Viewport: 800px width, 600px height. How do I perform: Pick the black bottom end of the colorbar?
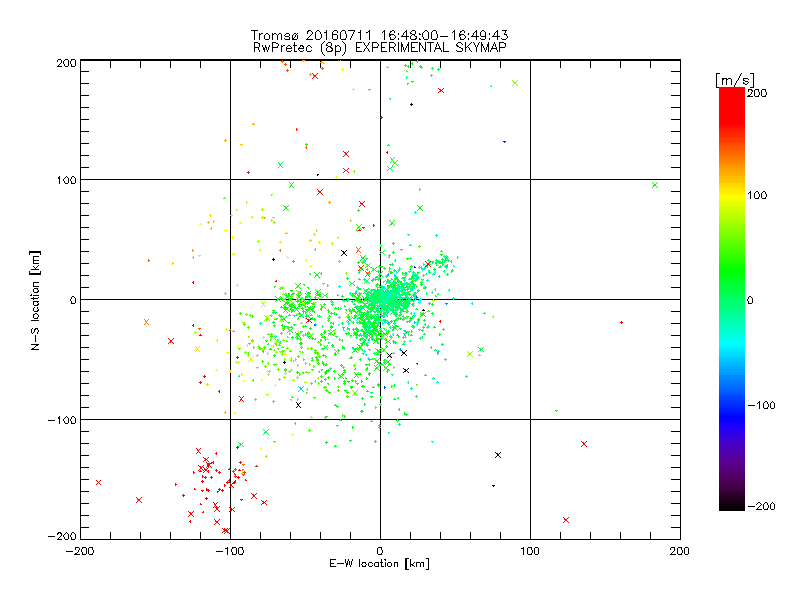pyautogui.click(x=732, y=503)
